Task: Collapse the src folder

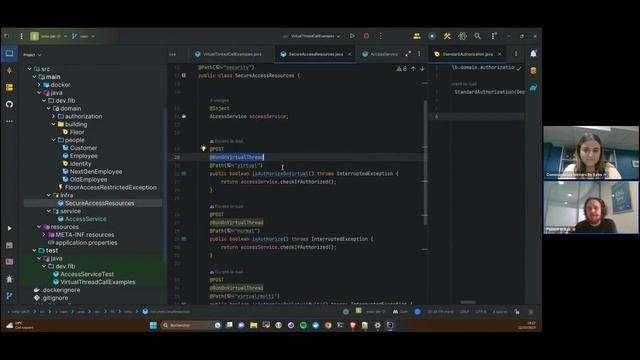Action: 29,69
